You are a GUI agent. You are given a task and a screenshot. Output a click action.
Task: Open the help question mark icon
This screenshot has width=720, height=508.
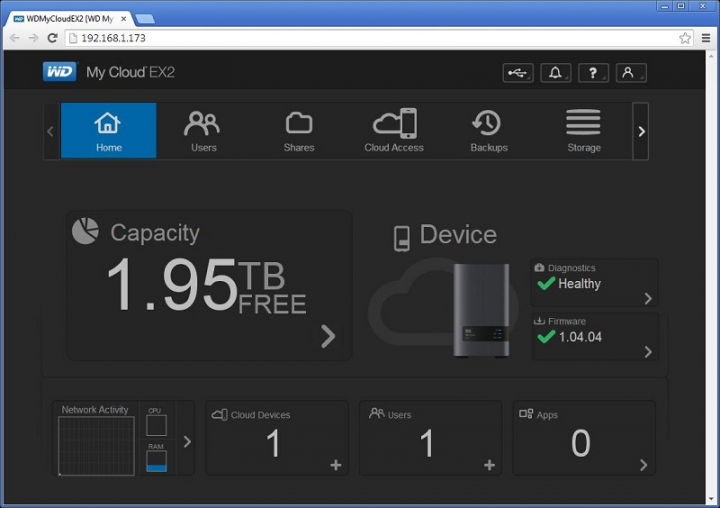[593, 73]
